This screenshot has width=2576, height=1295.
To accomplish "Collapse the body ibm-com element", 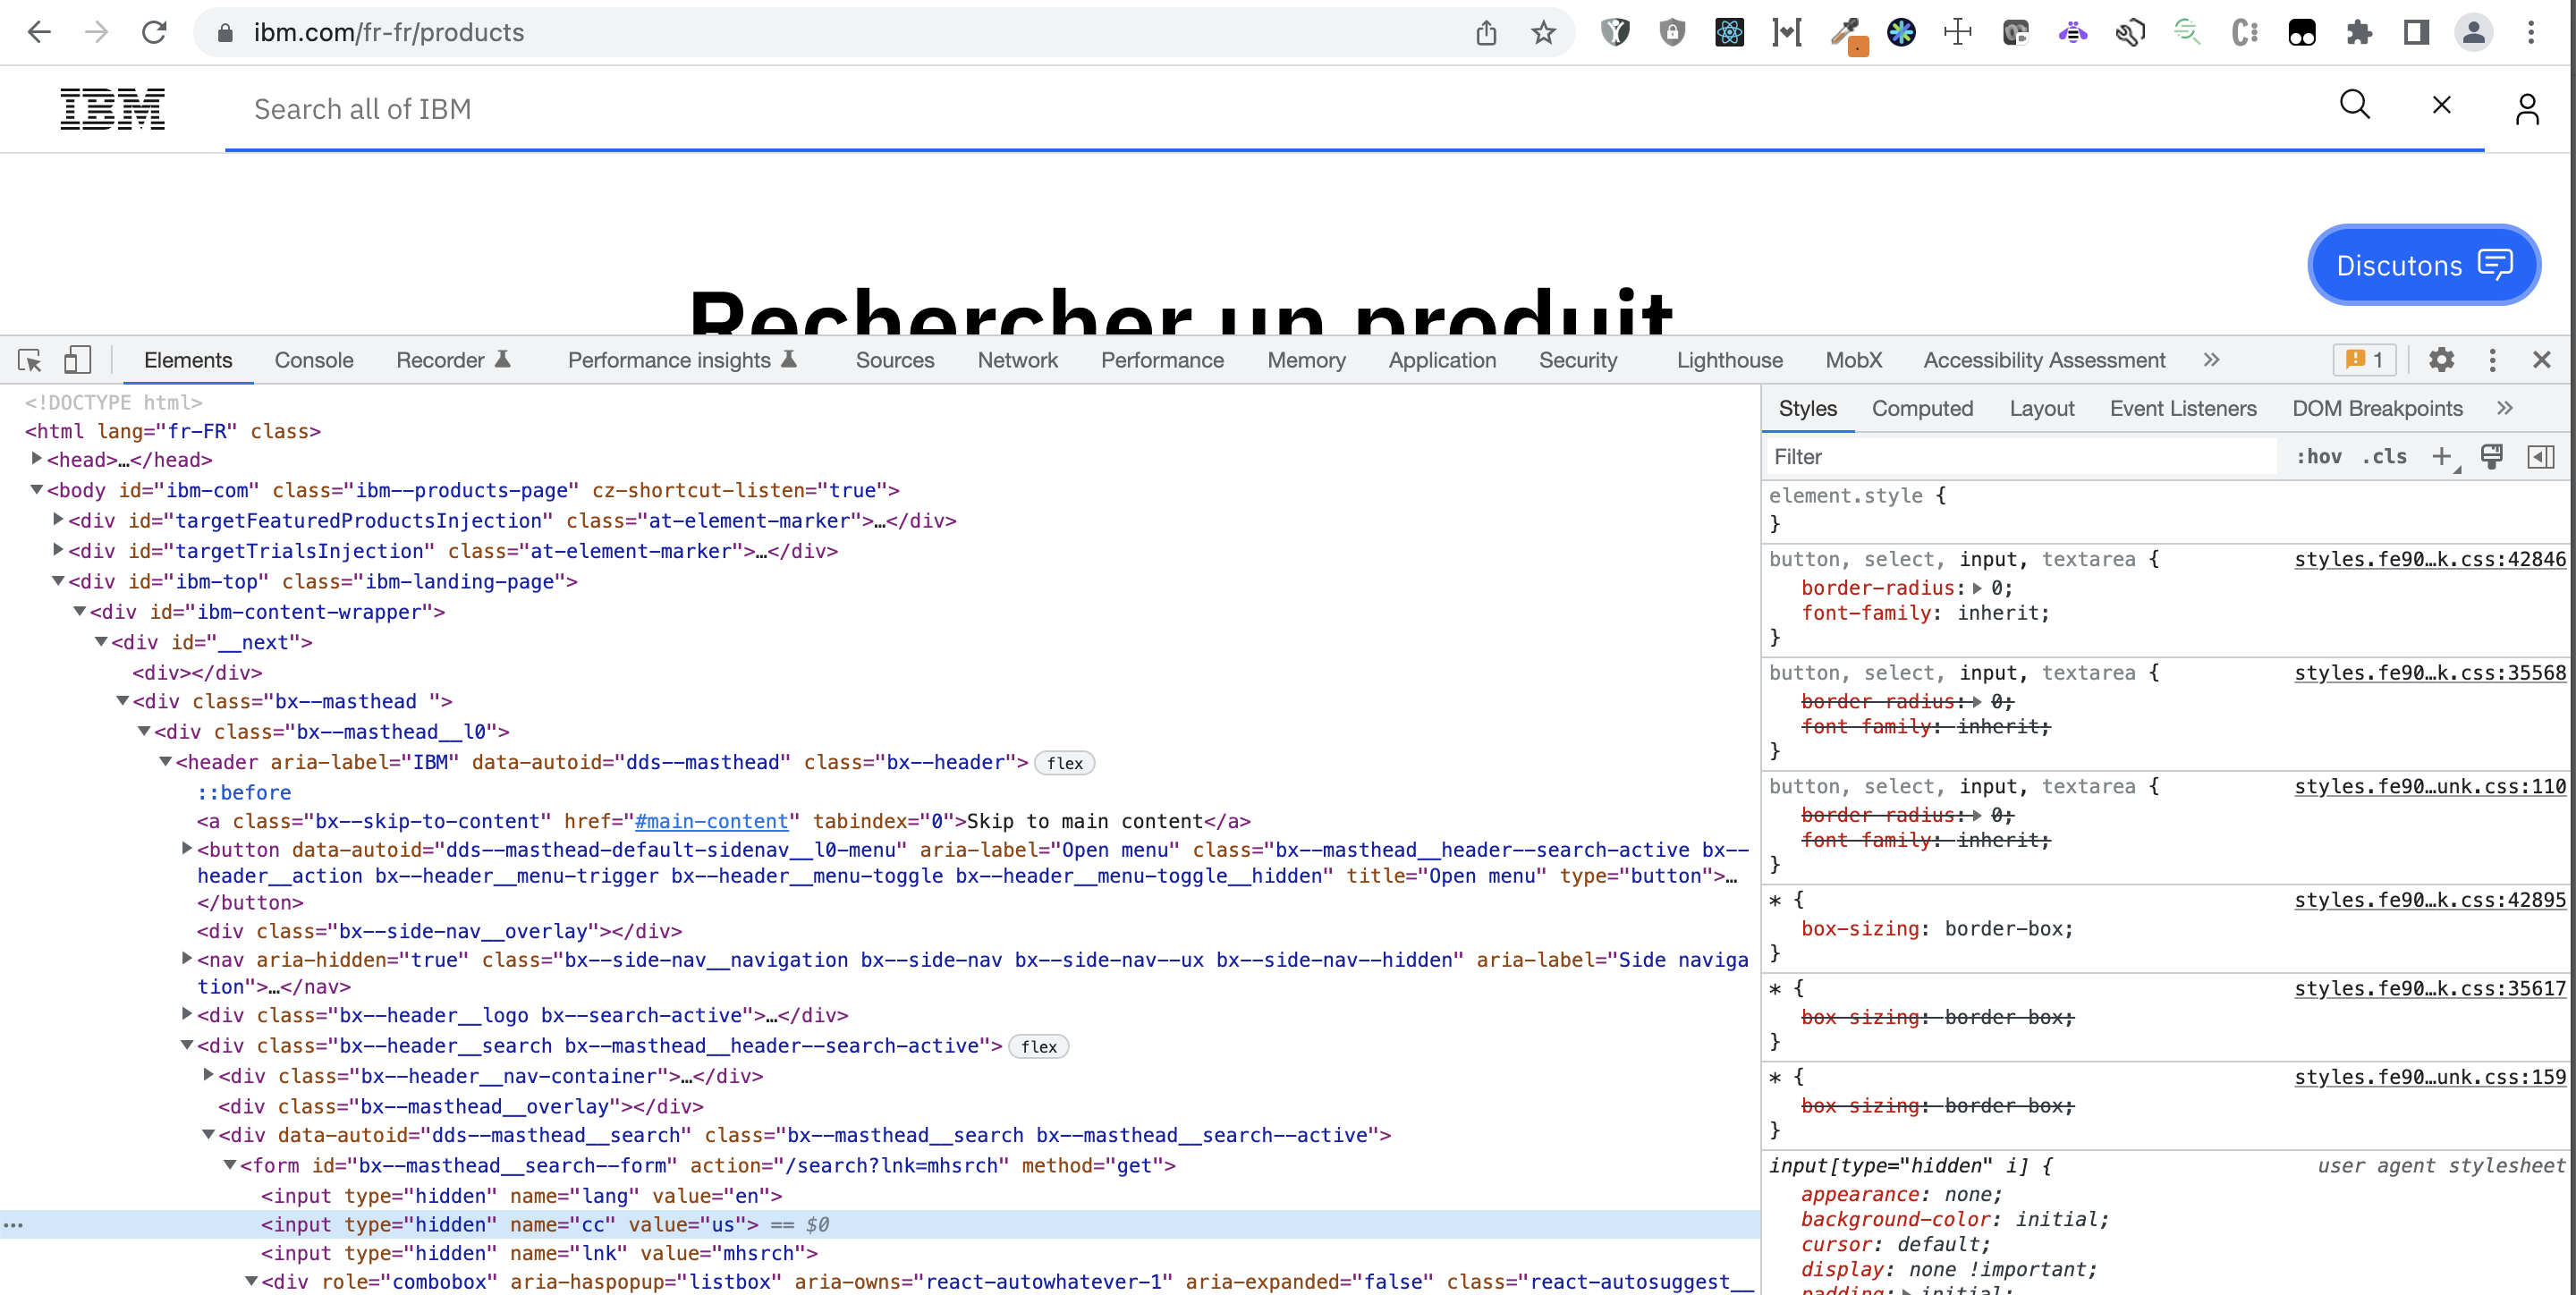I will [x=36, y=490].
